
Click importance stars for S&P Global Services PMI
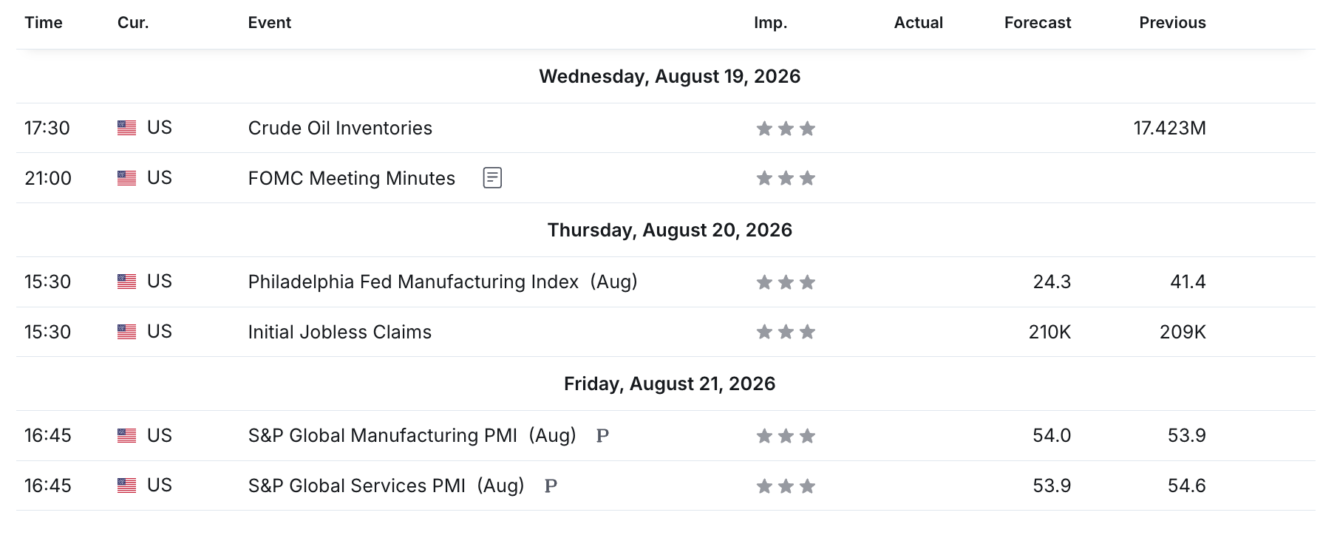[x=786, y=486]
